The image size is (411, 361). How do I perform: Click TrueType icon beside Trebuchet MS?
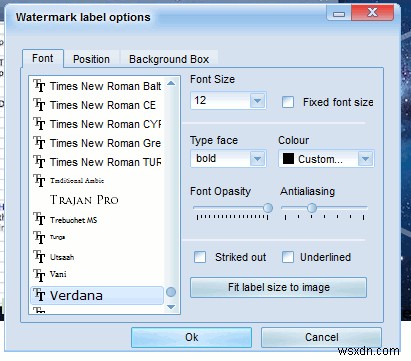39,219
